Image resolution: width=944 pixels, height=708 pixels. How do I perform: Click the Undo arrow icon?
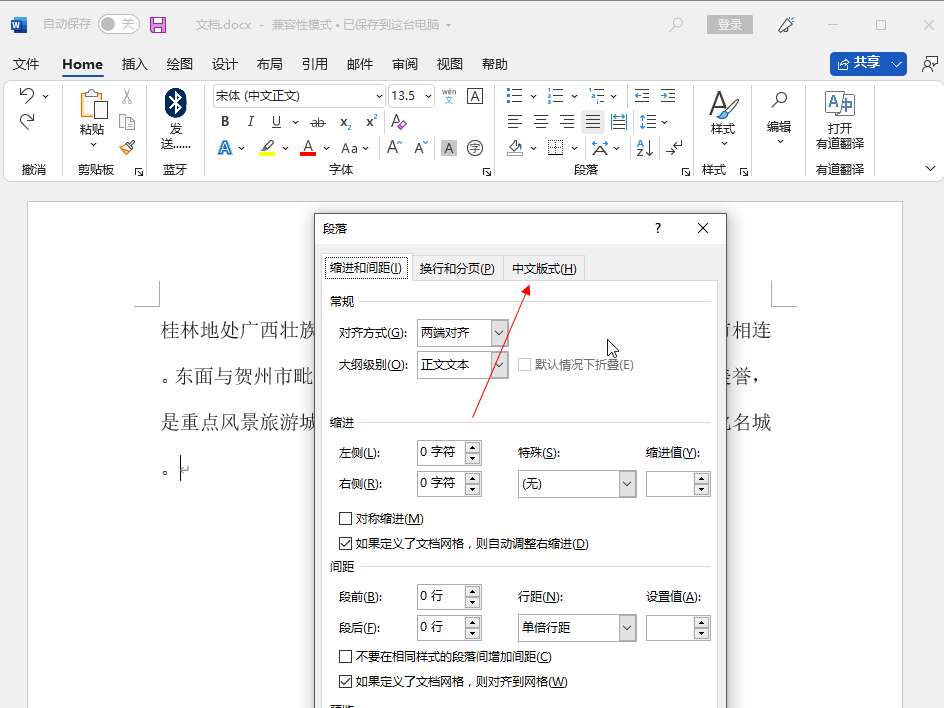click(27, 95)
